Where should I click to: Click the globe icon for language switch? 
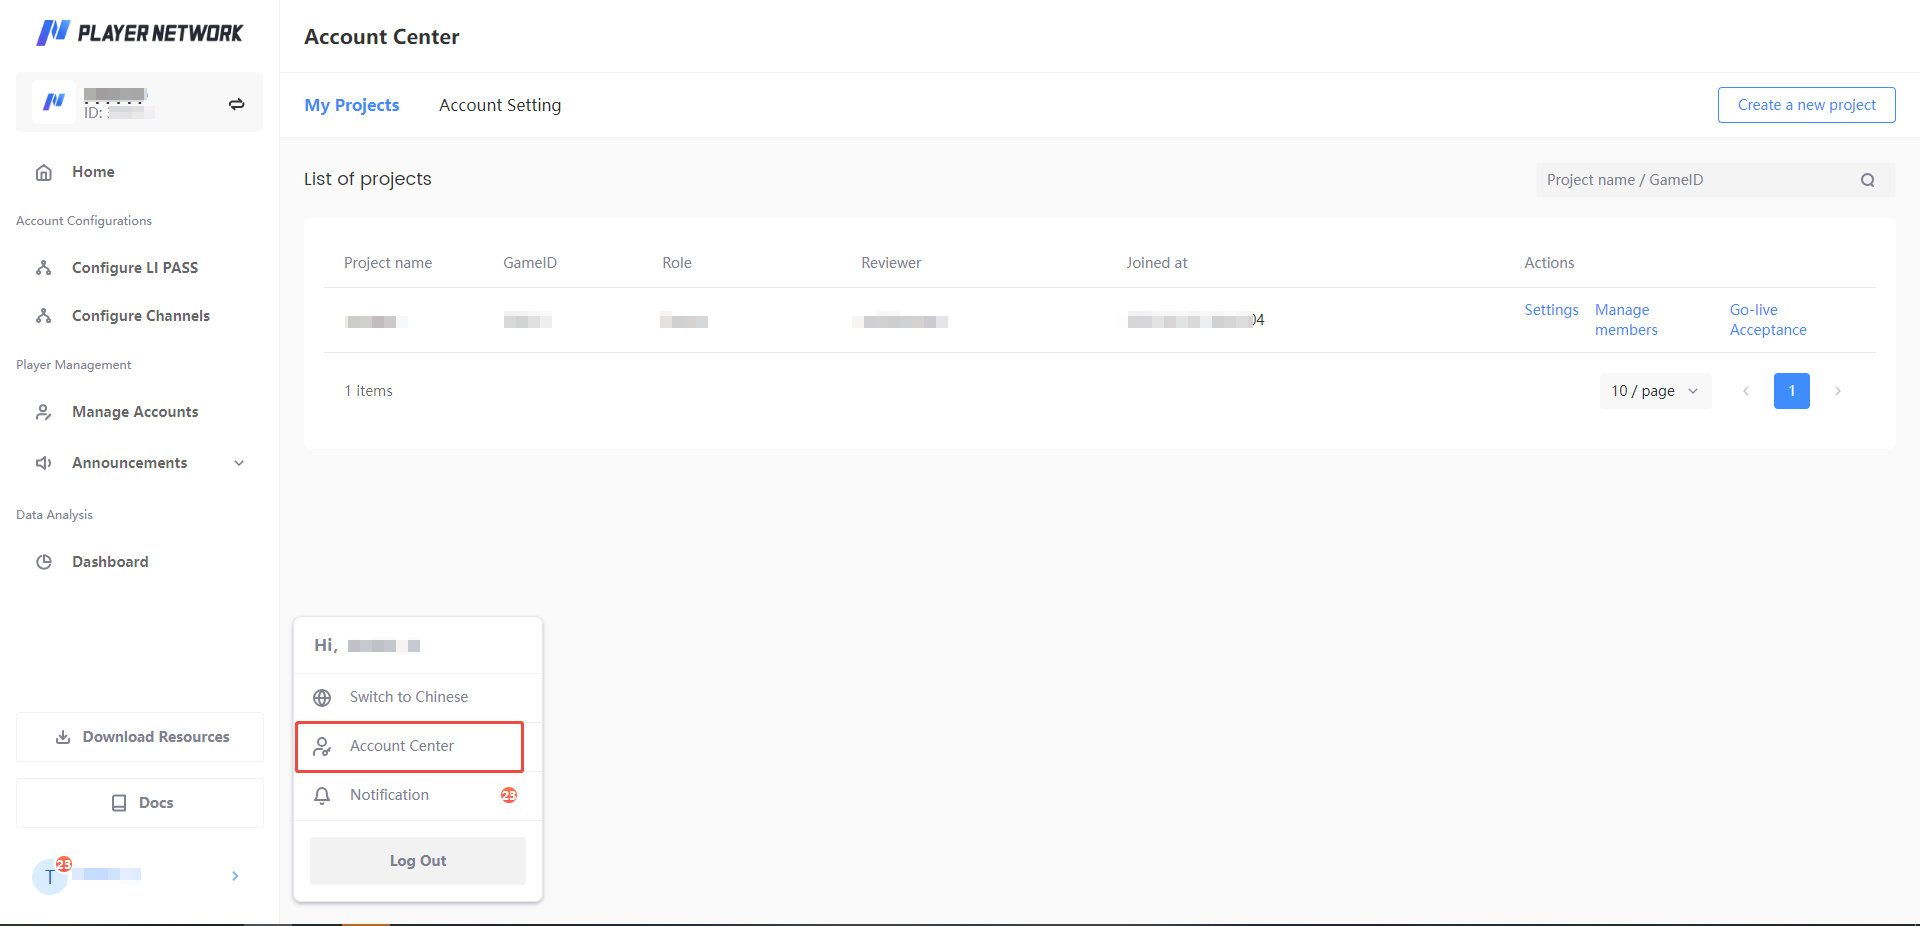(322, 698)
